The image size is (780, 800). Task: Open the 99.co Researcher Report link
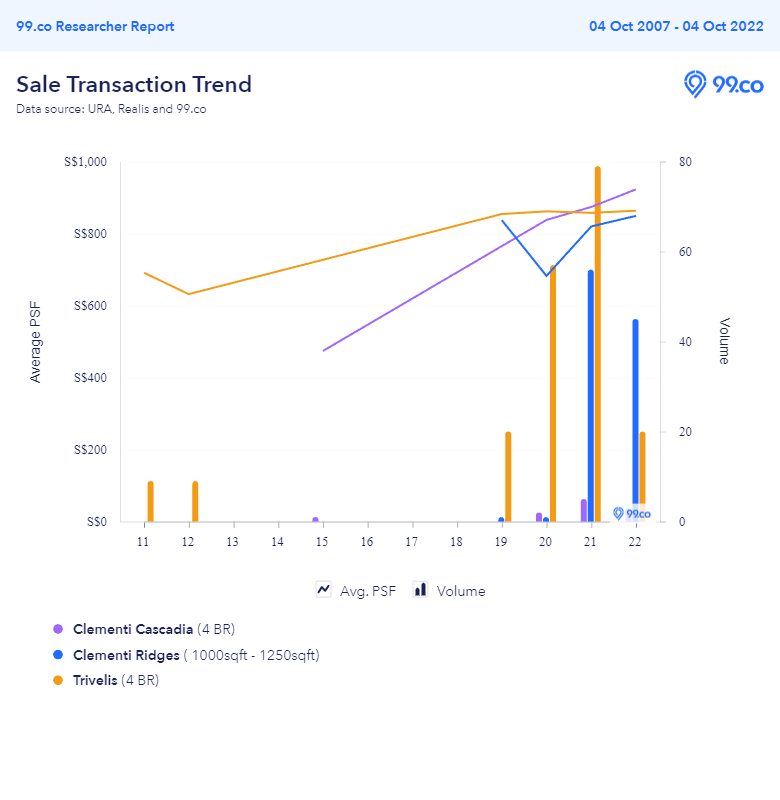[95, 27]
